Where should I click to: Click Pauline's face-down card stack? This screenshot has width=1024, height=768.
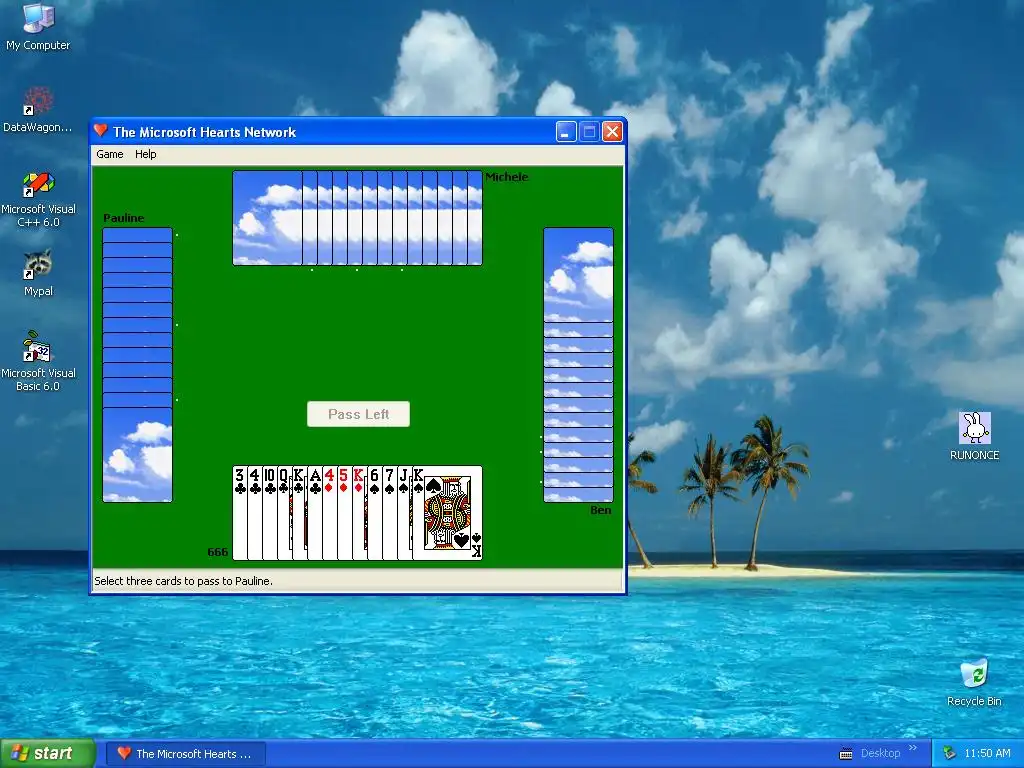pos(137,364)
